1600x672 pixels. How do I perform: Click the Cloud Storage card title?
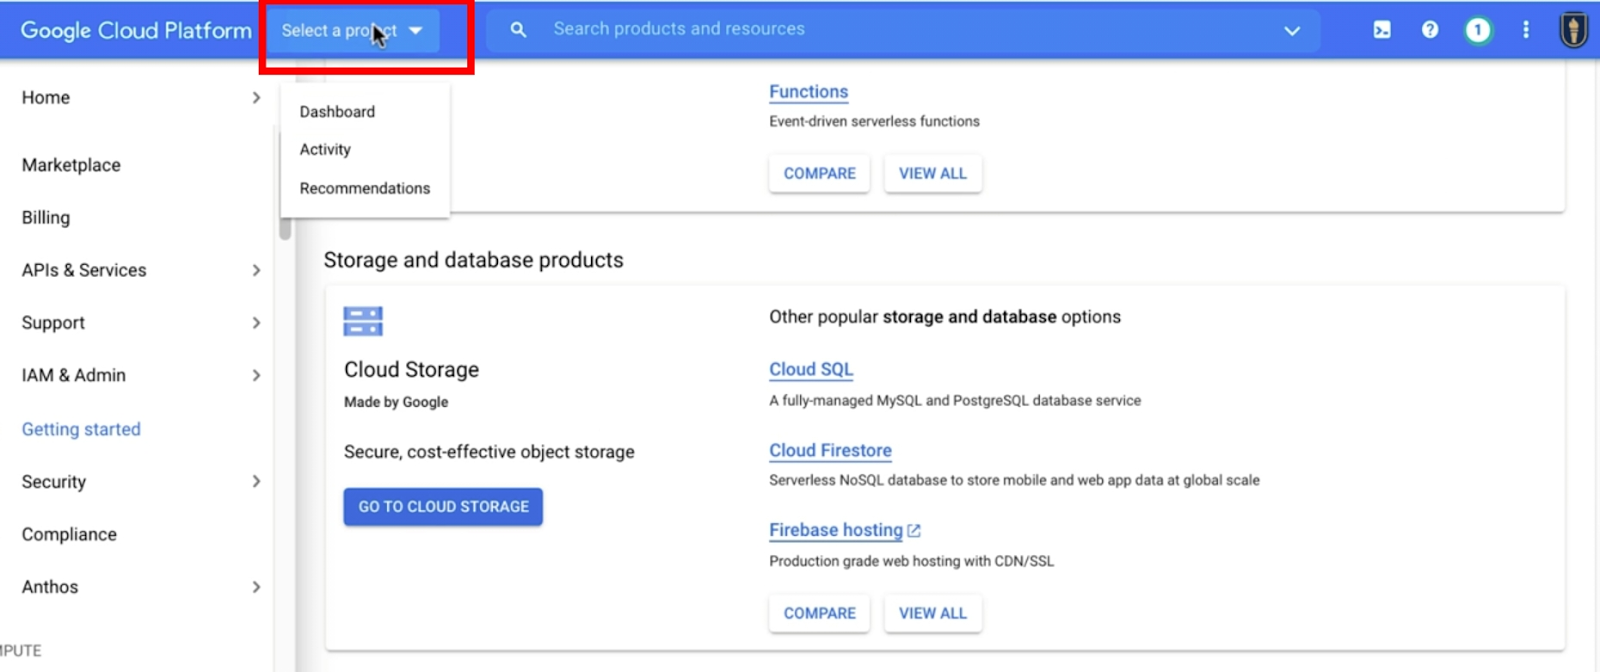(411, 370)
